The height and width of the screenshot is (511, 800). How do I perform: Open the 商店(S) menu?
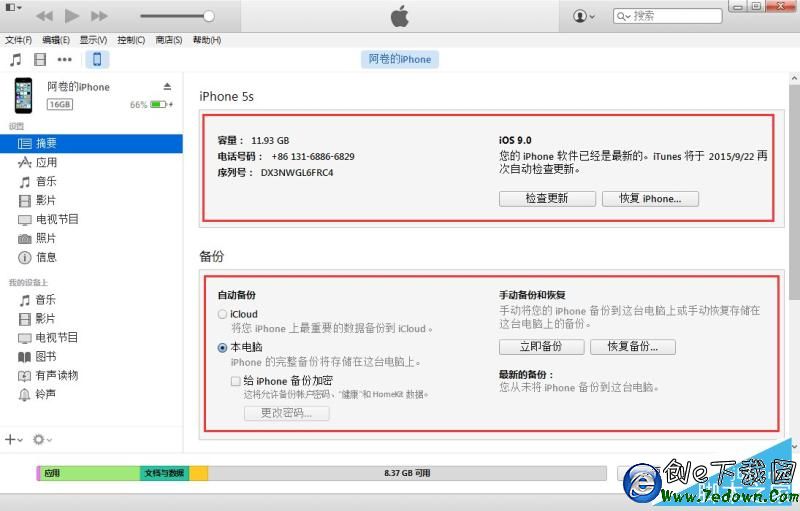pos(169,40)
